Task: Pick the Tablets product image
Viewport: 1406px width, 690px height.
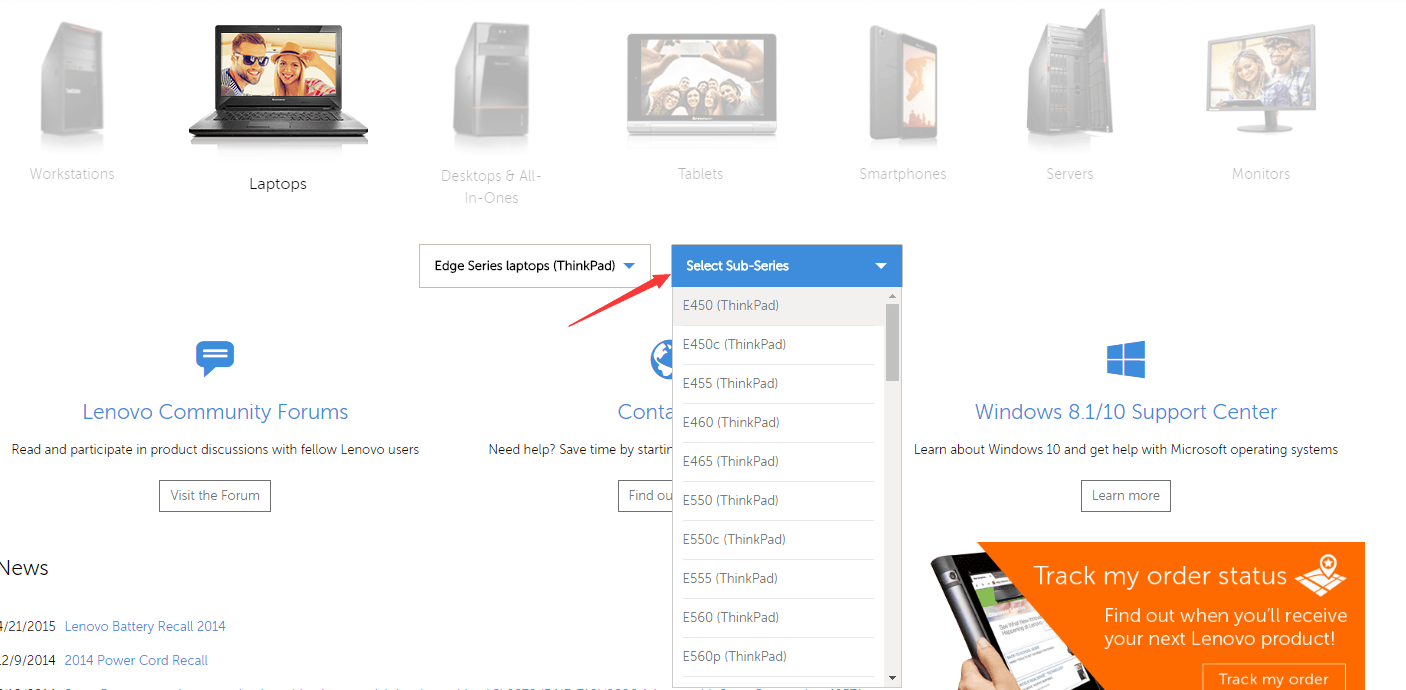Action: click(x=700, y=84)
